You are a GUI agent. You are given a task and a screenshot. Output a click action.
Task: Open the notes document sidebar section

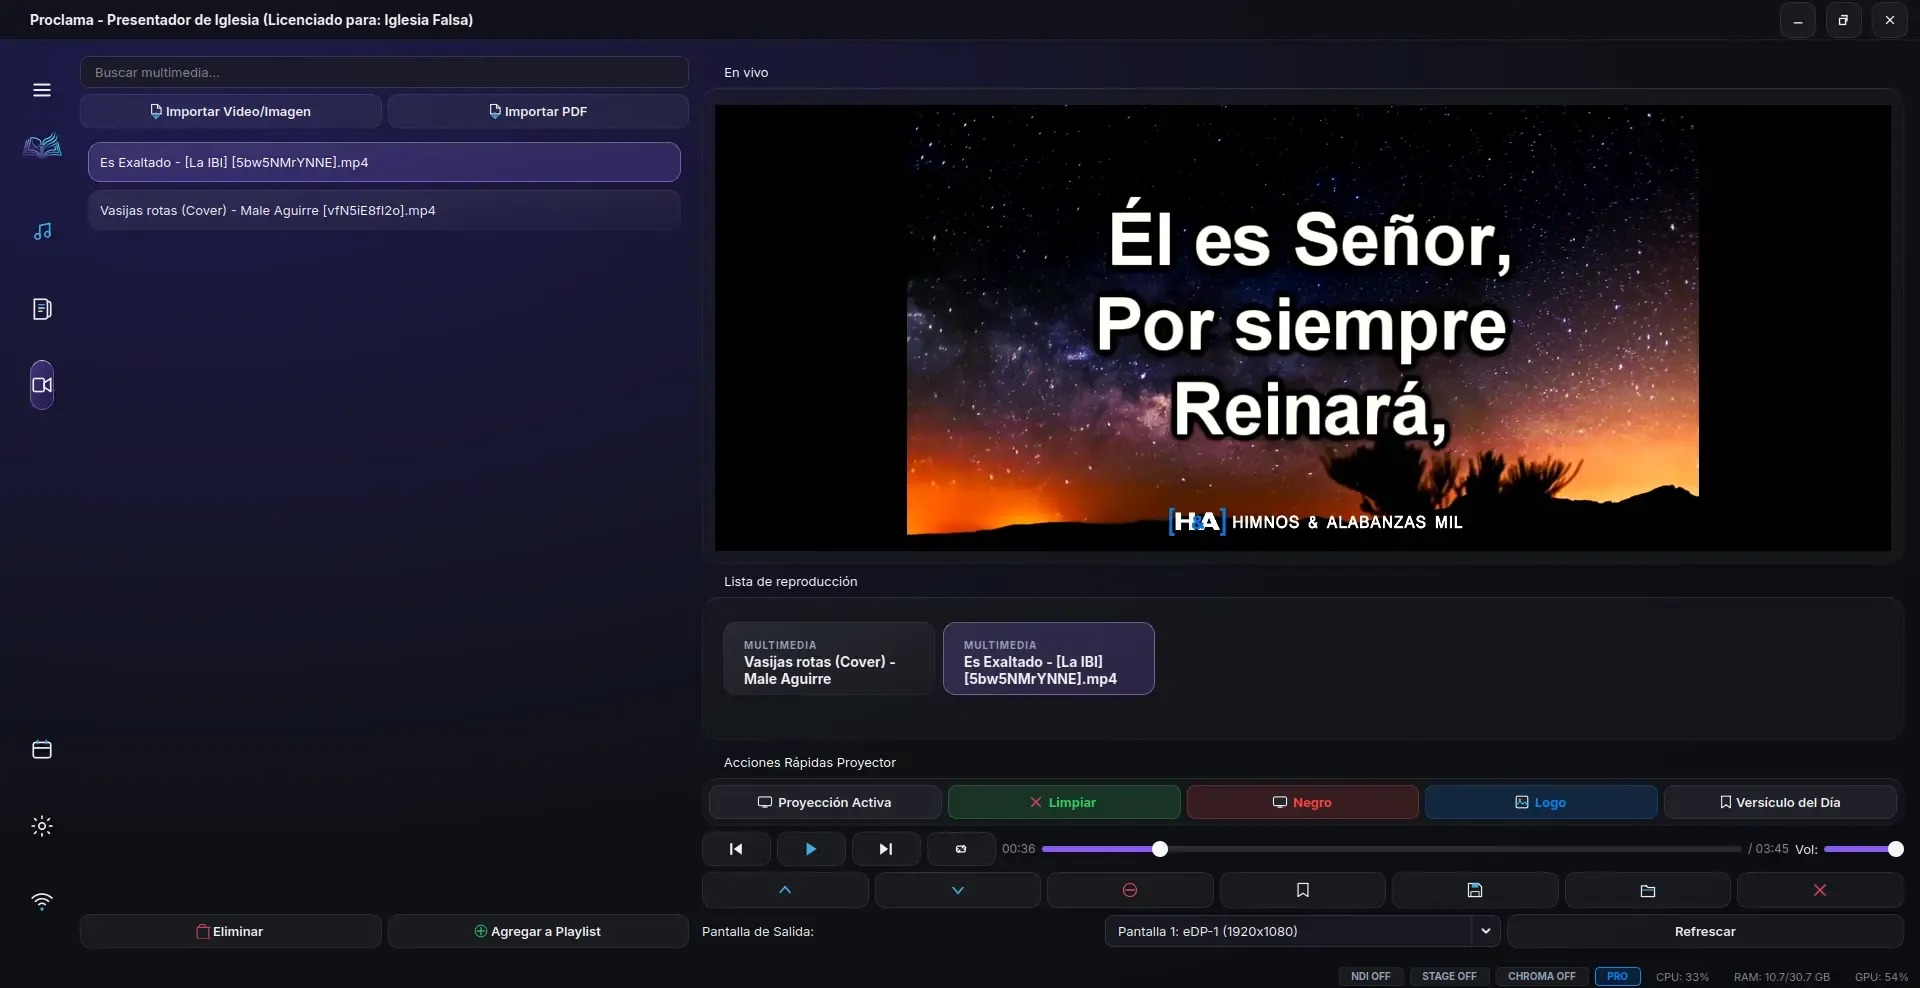coord(42,309)
